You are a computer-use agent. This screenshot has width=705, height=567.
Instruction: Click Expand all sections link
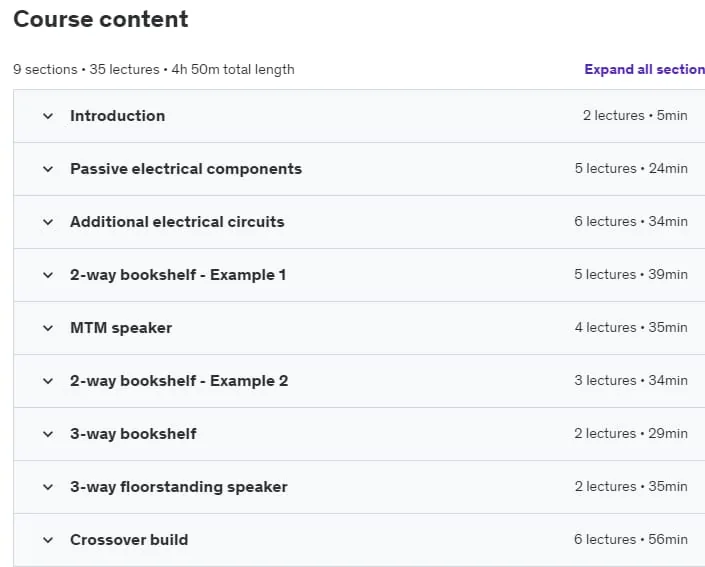644,69
